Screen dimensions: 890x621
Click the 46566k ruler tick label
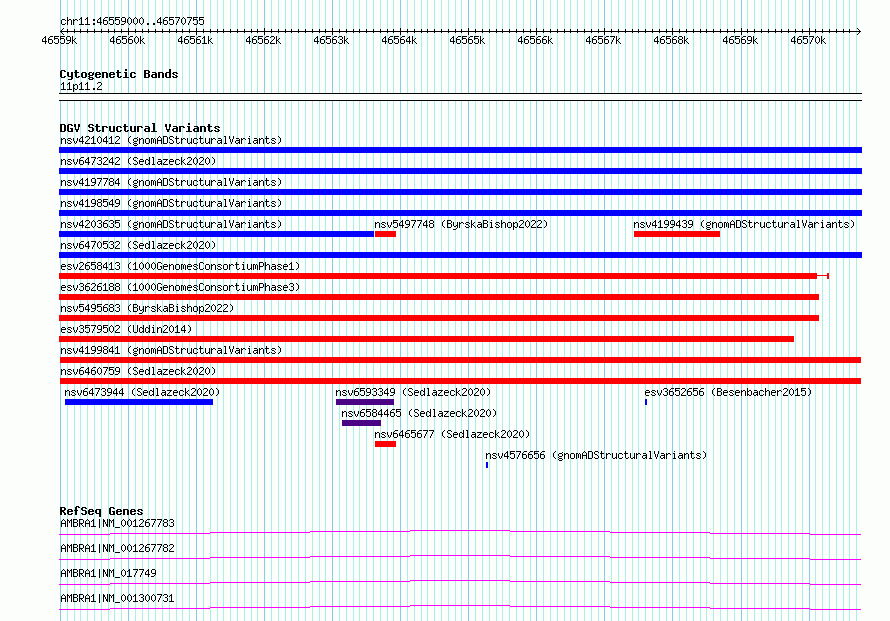(x=535, y=40)
